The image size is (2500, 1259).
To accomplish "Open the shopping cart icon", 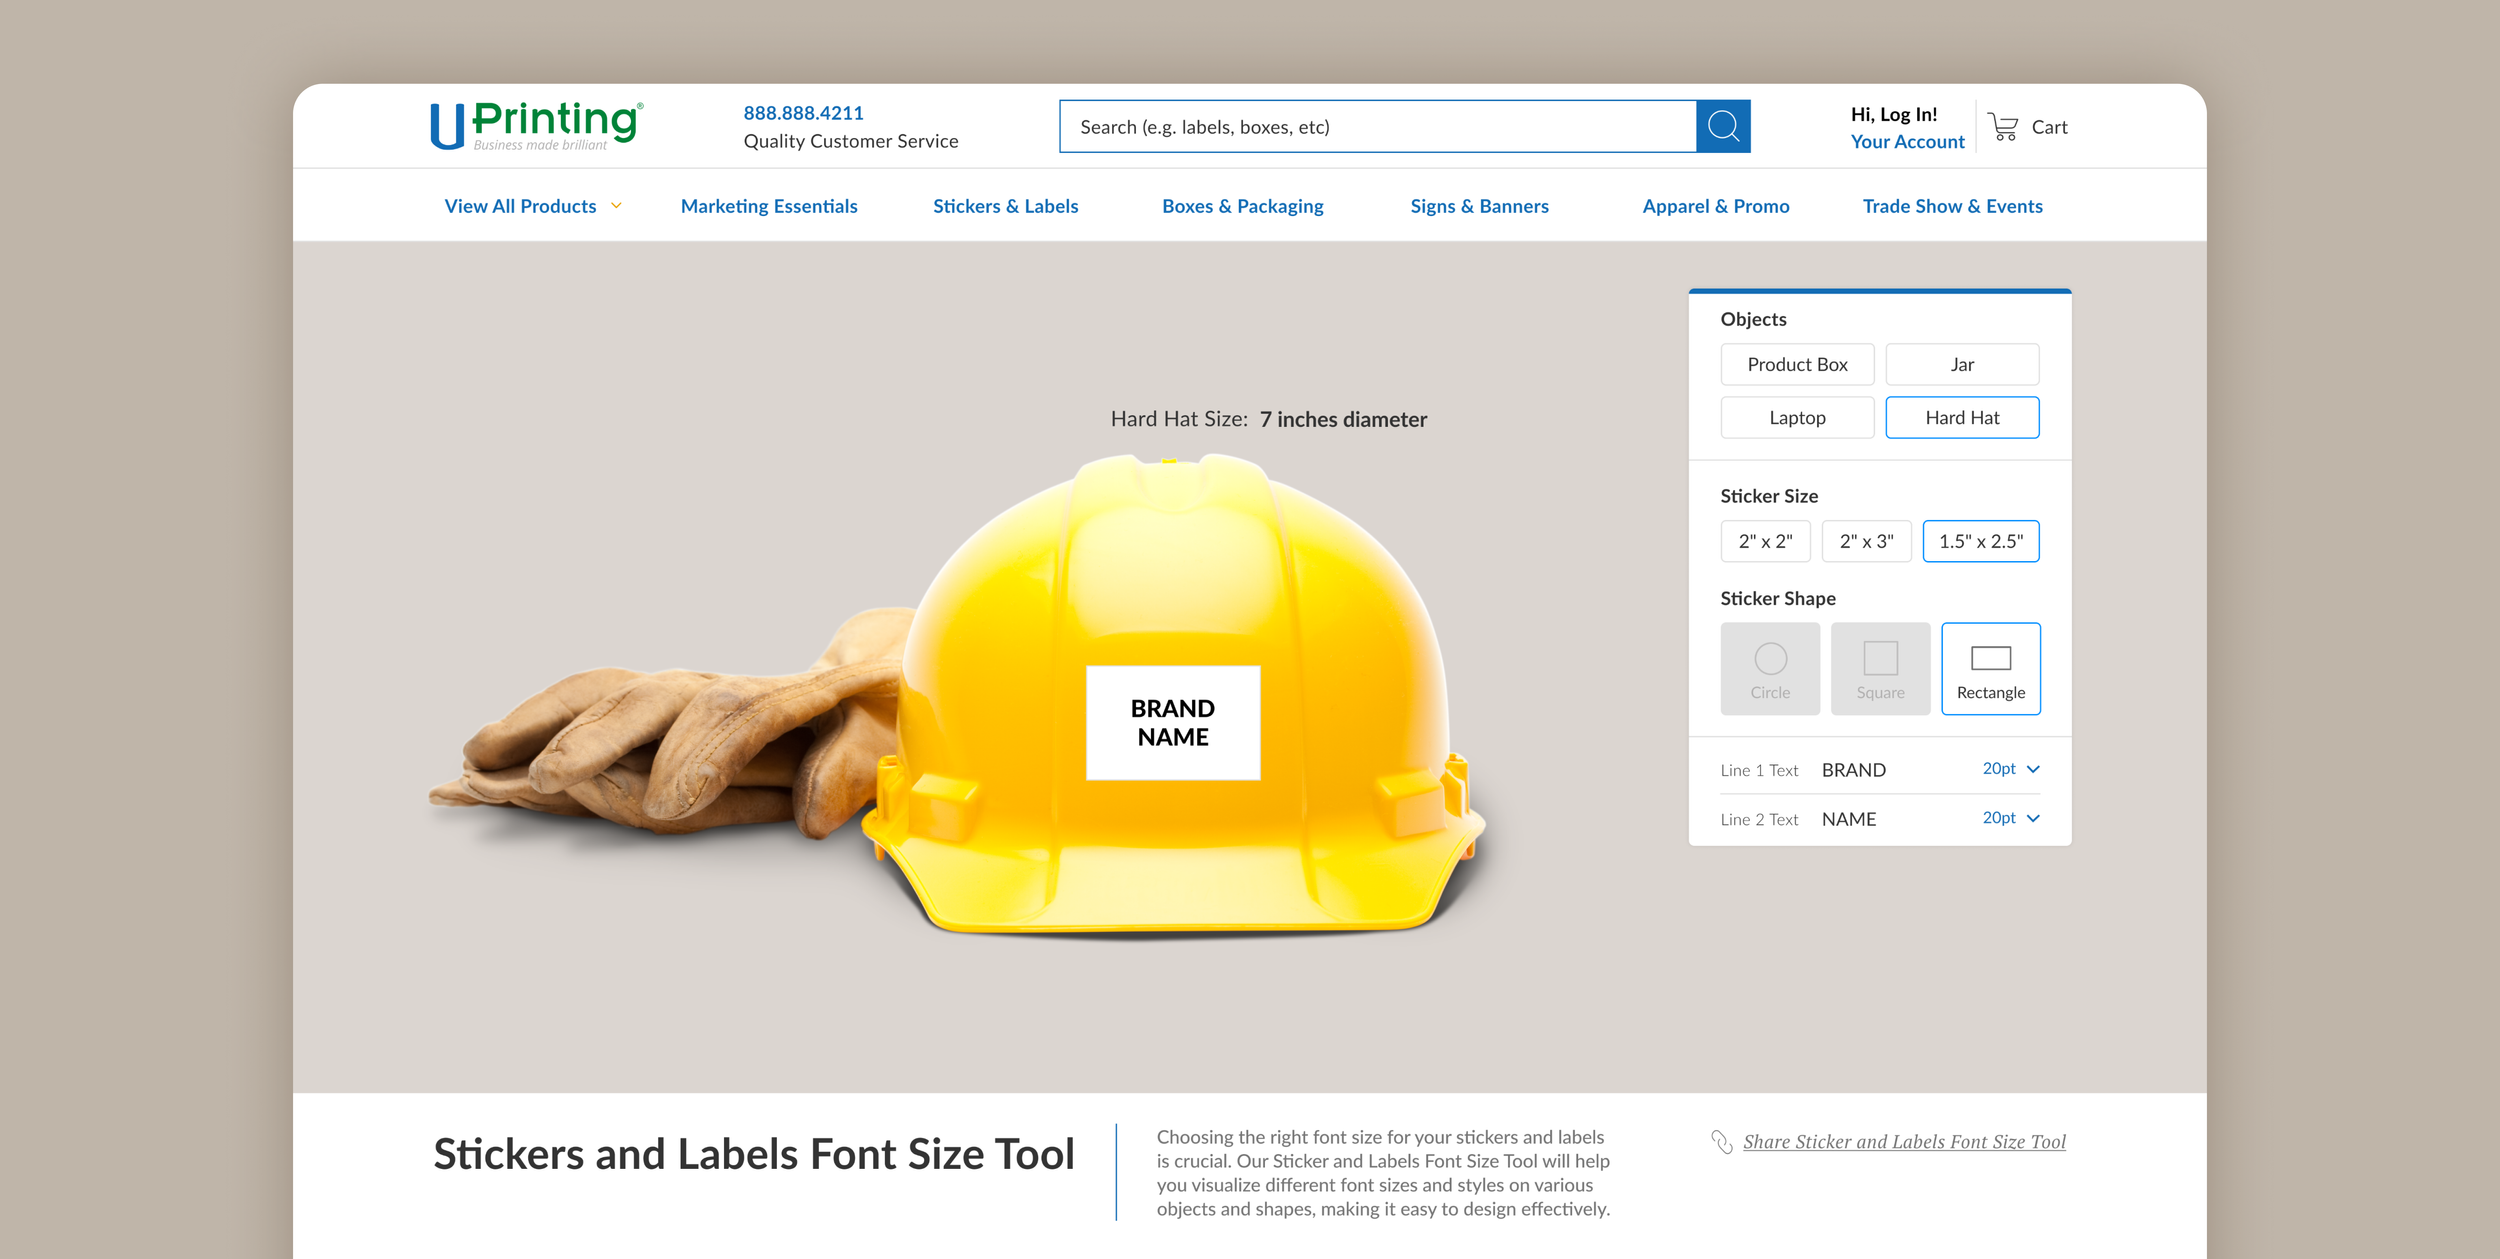I will [2003, 127].
